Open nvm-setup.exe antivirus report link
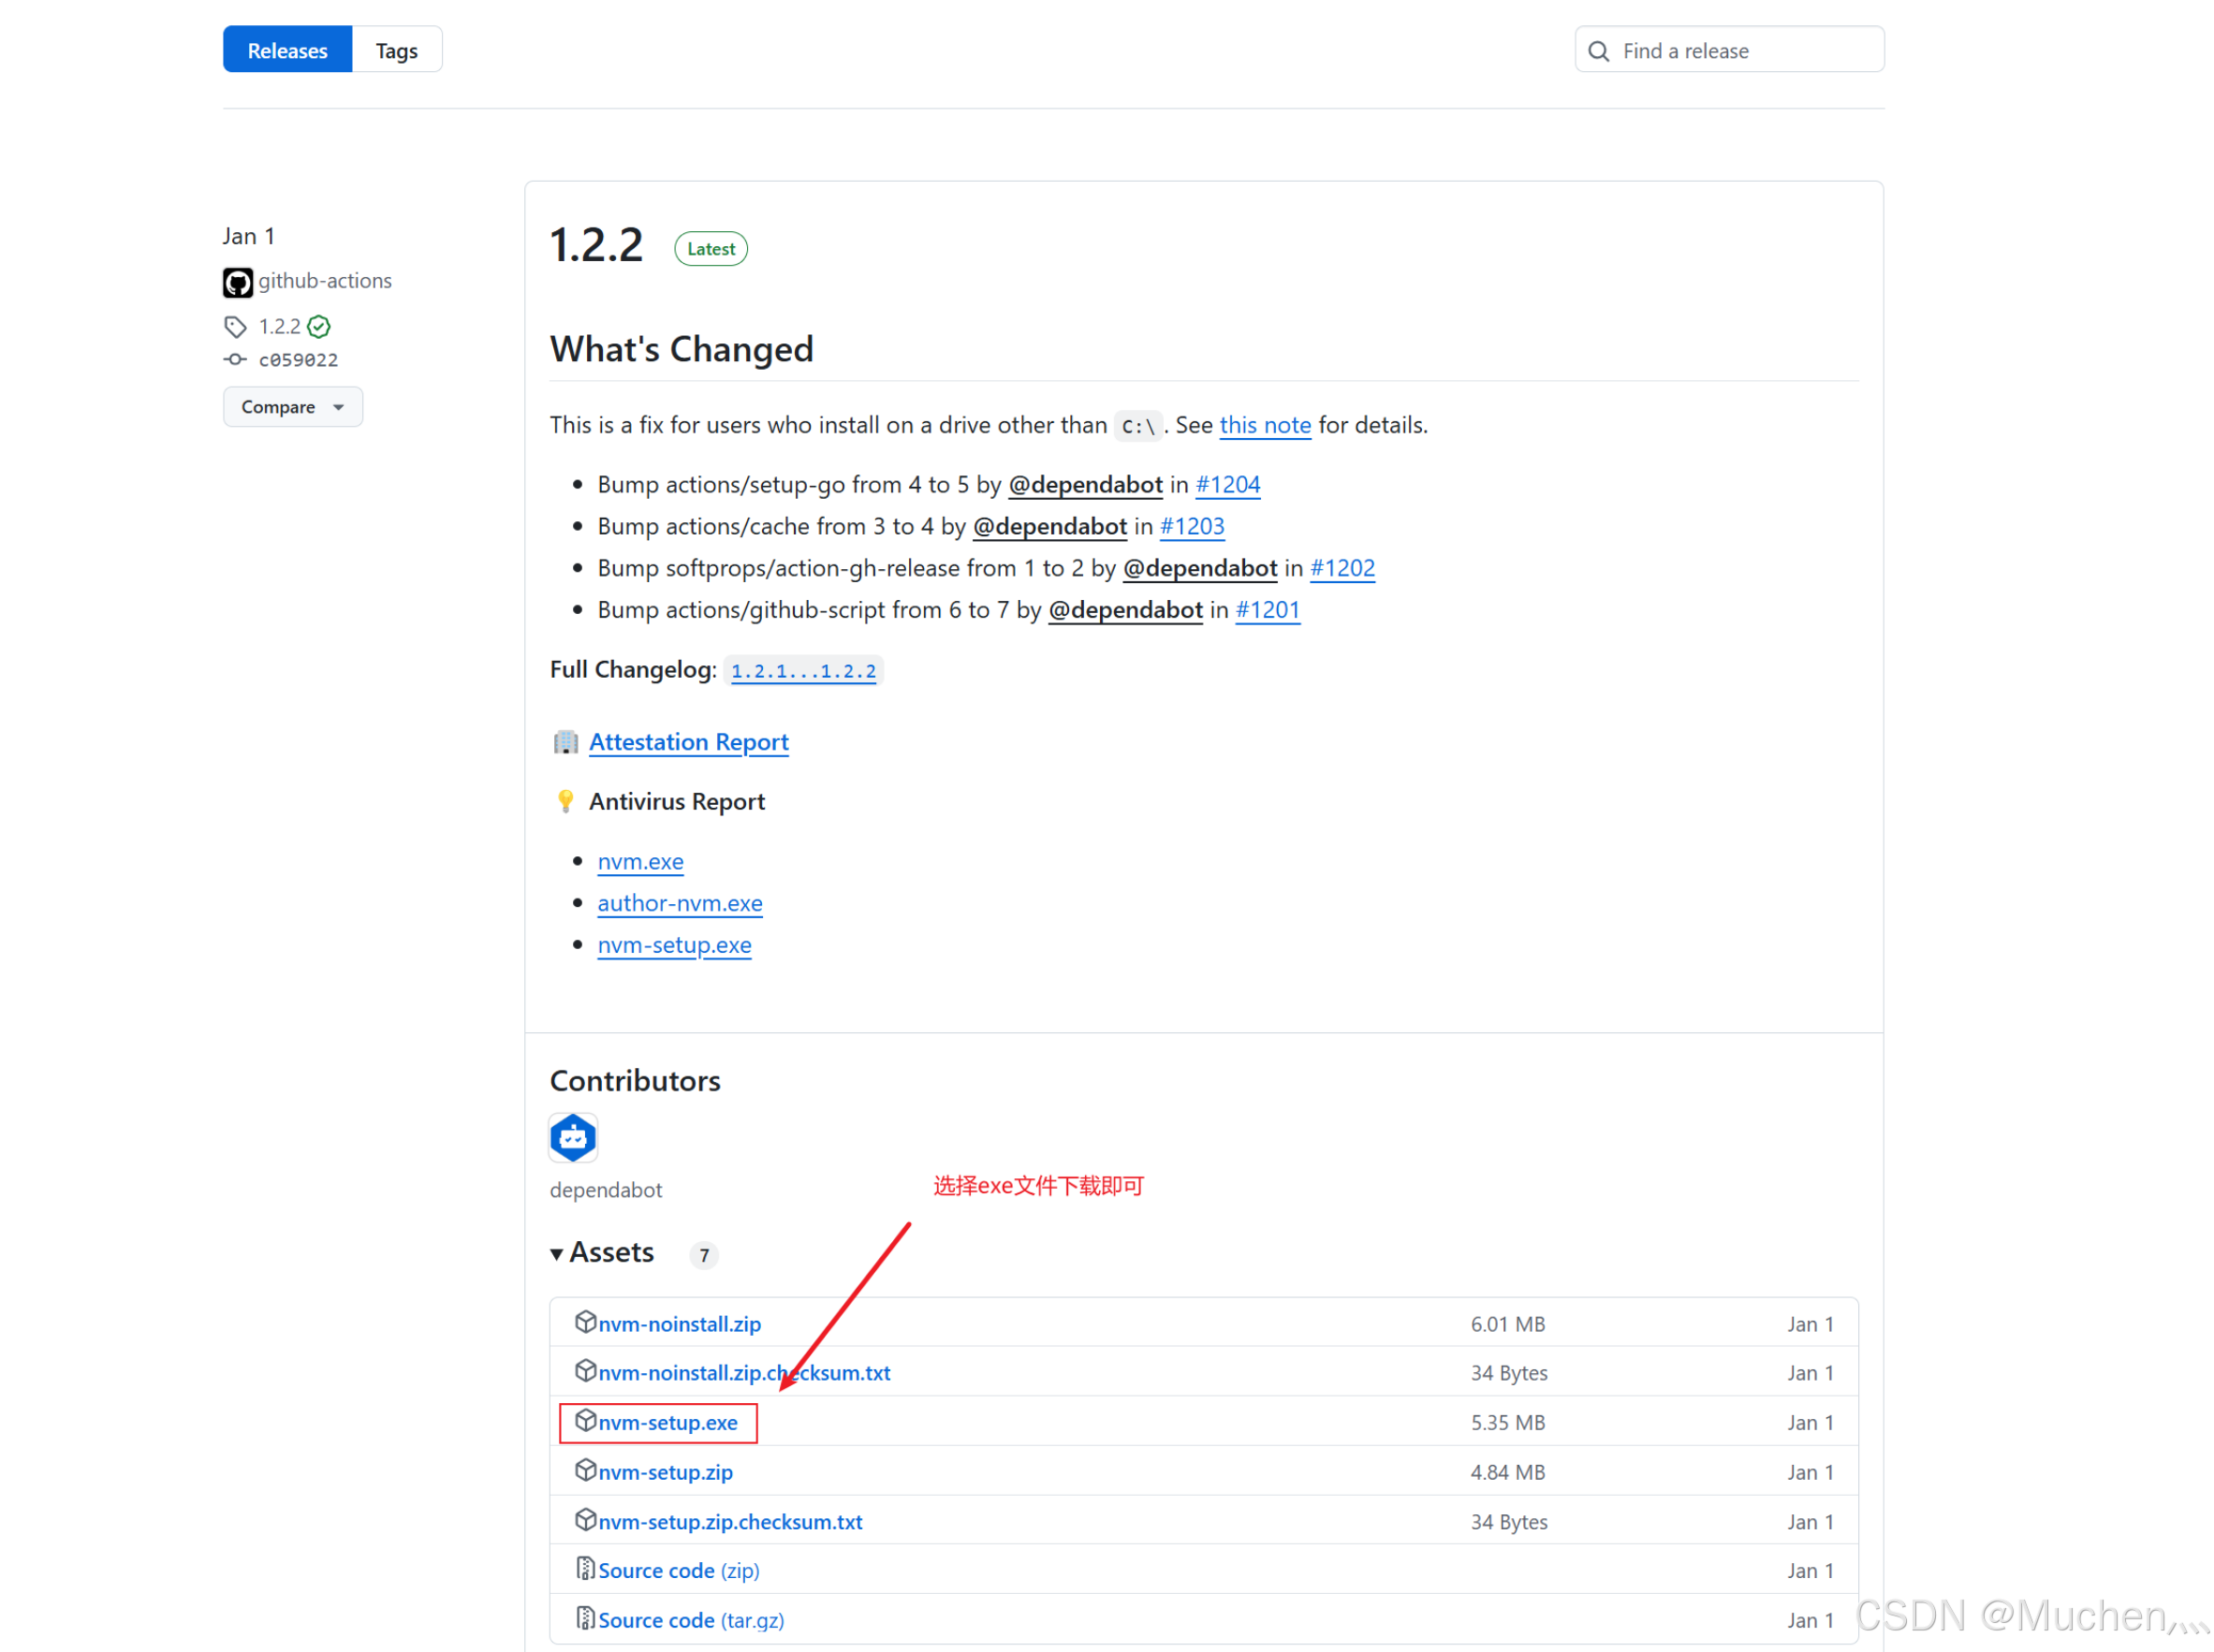The image size is (2214, 1652). tap(674, 946)
